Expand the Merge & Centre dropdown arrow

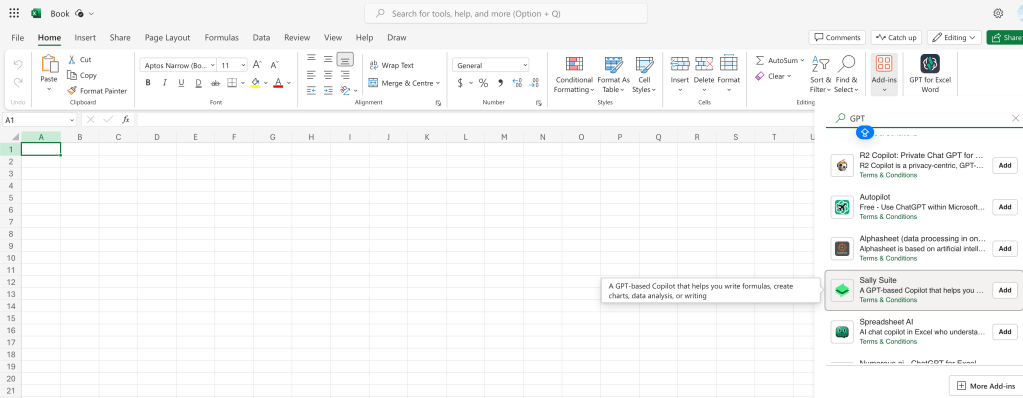[x=438, y=83]
